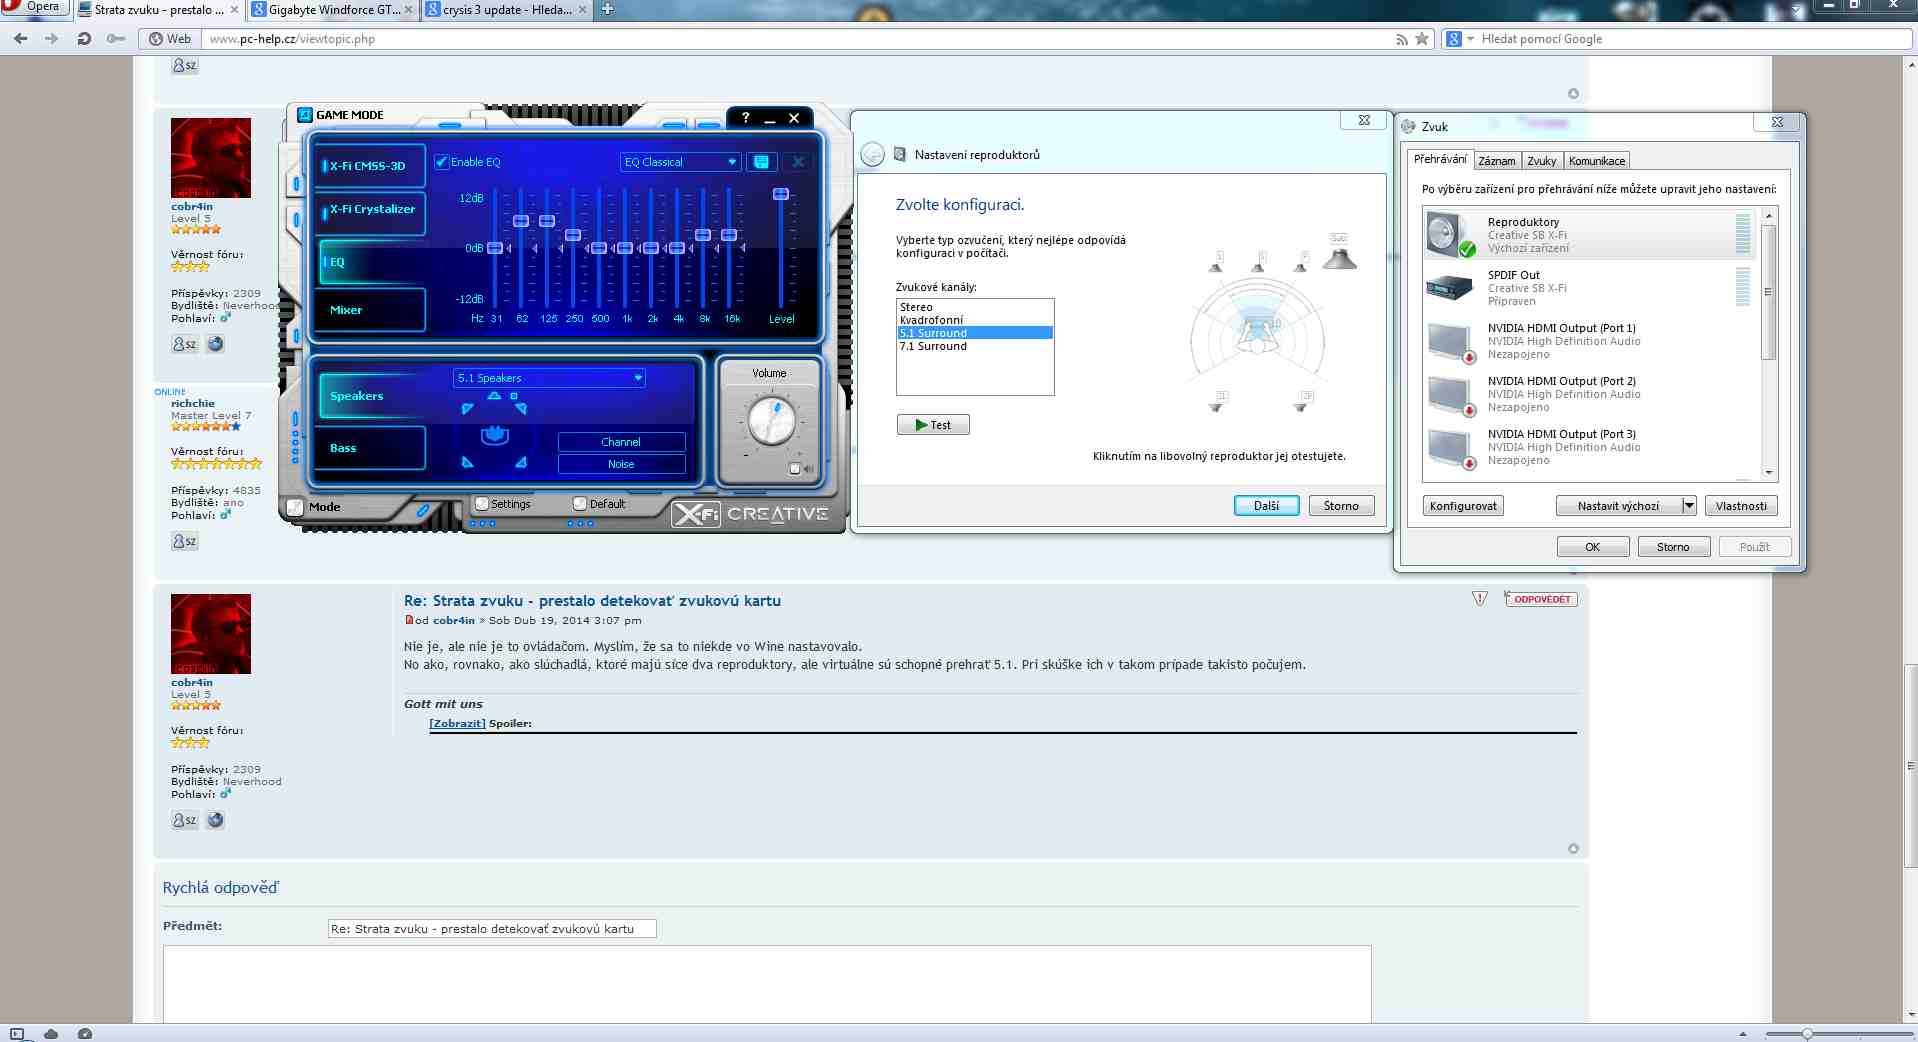Report the post with the exclamation icon

[1480, 599]
